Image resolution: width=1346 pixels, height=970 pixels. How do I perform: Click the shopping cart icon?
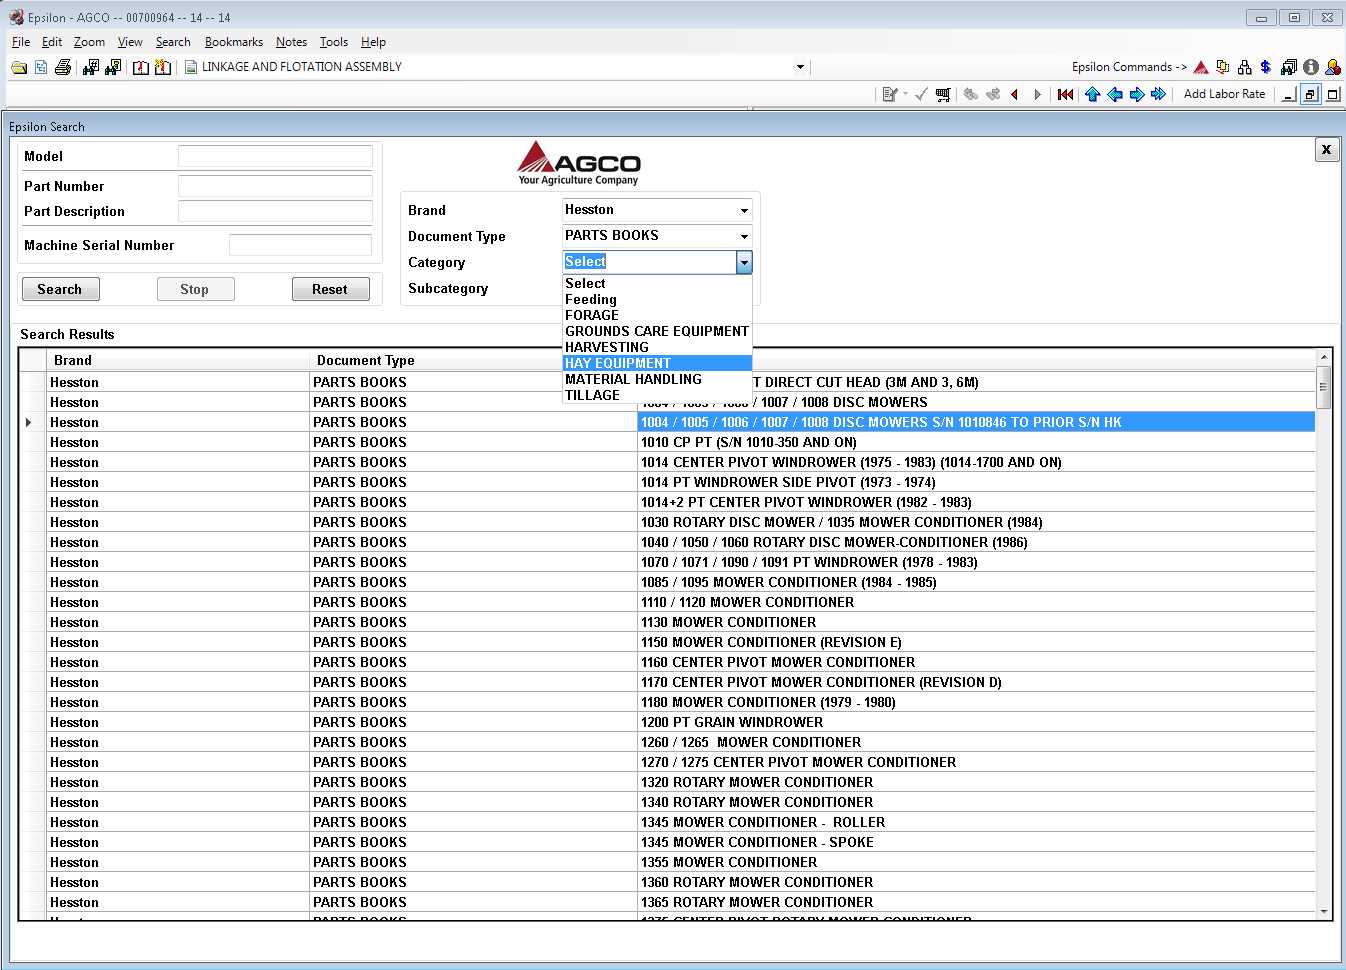pyautogui.click(x=943, y=94)
